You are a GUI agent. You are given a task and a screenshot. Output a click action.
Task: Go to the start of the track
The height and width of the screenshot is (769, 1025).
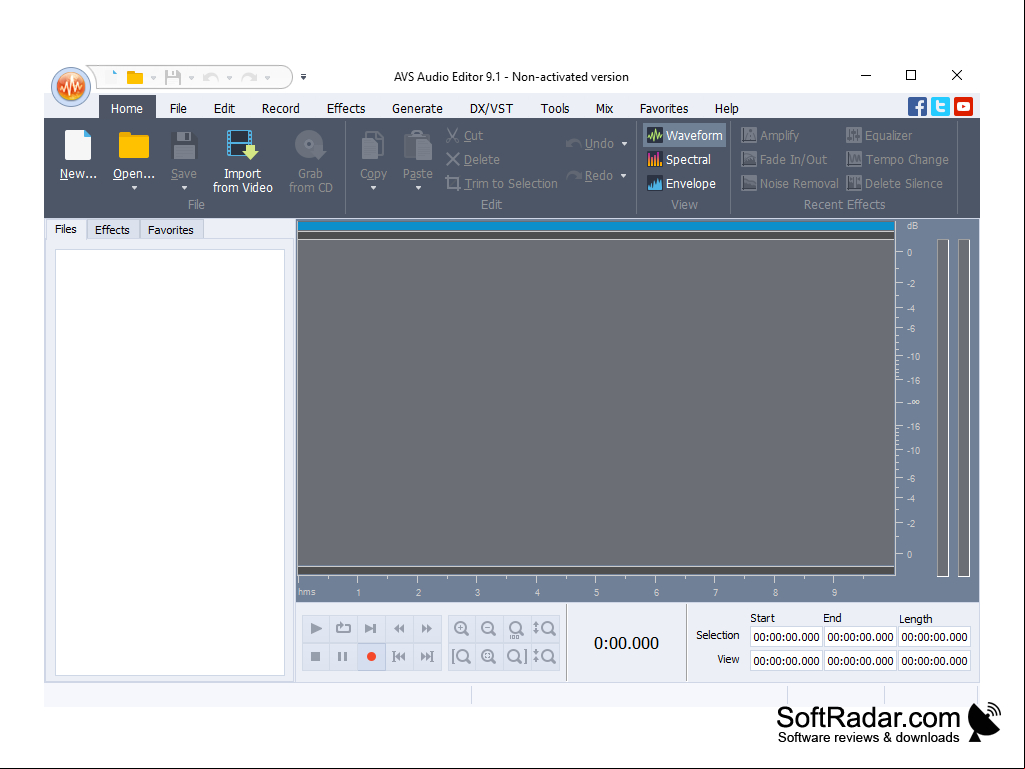tap(399, 657)
